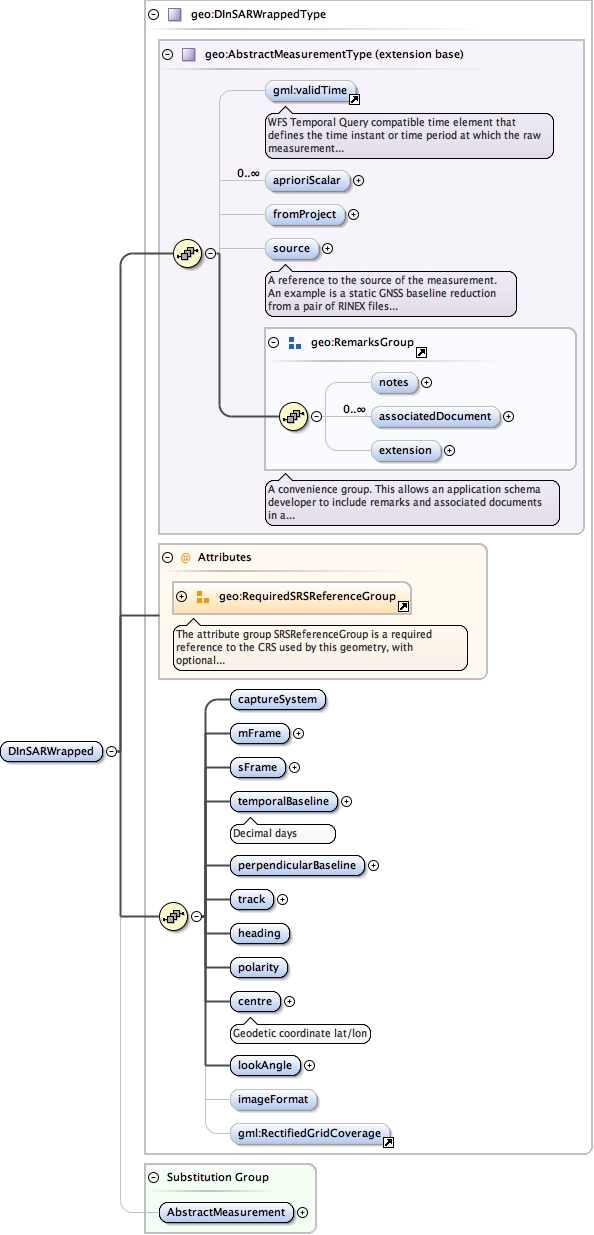Click the geo:DInSARWrappedType type icon

coord(173,15)
